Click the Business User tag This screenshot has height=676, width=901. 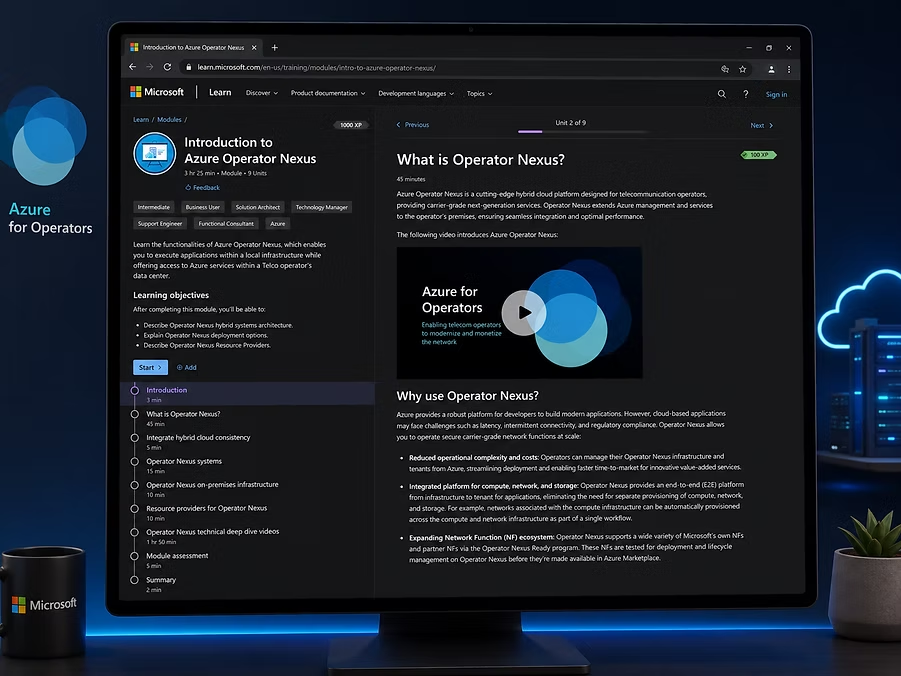[202, 207]
